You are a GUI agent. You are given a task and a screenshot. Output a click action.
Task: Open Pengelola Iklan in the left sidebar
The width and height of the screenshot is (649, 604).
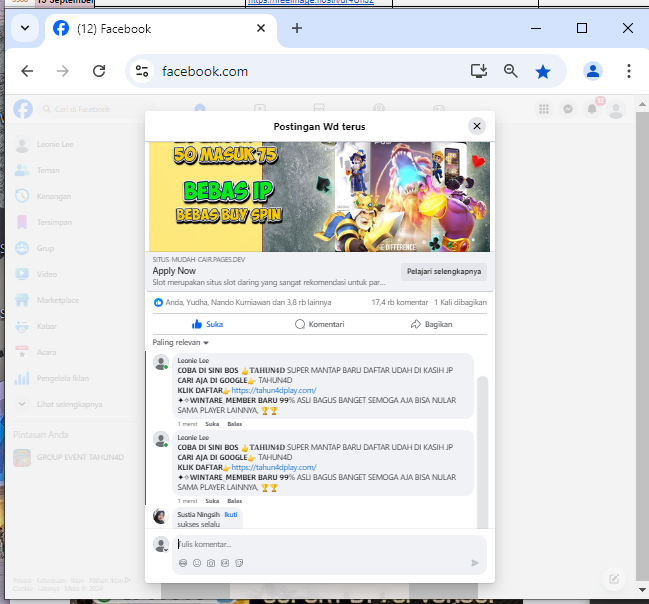coord(75,378)
